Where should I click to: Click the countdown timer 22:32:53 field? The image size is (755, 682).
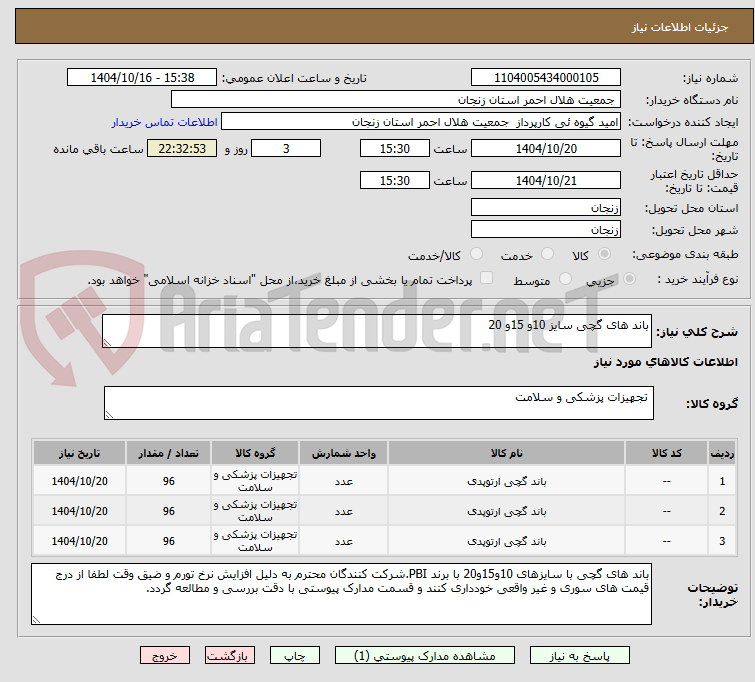[x=182, y=148]
